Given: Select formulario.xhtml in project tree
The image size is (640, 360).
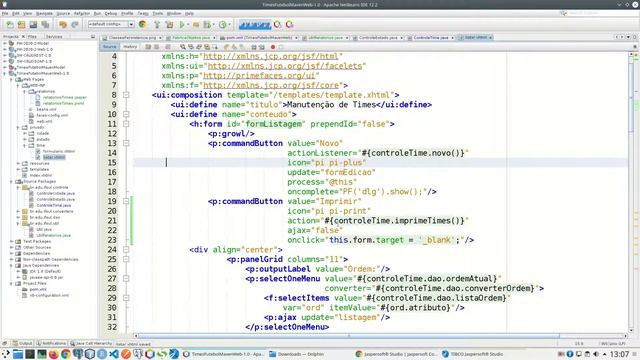Looking at the screenshot, I should [58, 151].
